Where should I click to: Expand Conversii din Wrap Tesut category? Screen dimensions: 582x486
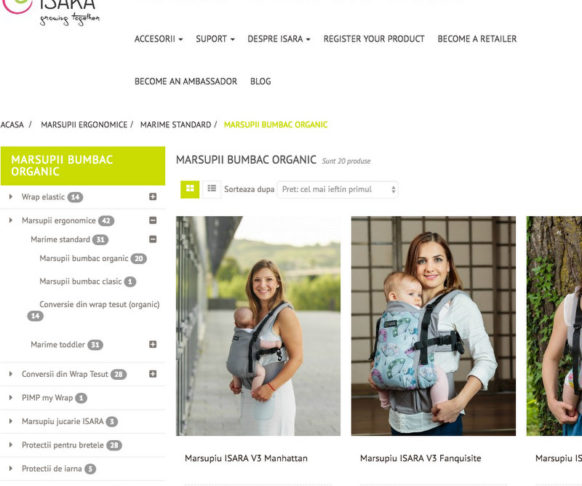point(153,374)
